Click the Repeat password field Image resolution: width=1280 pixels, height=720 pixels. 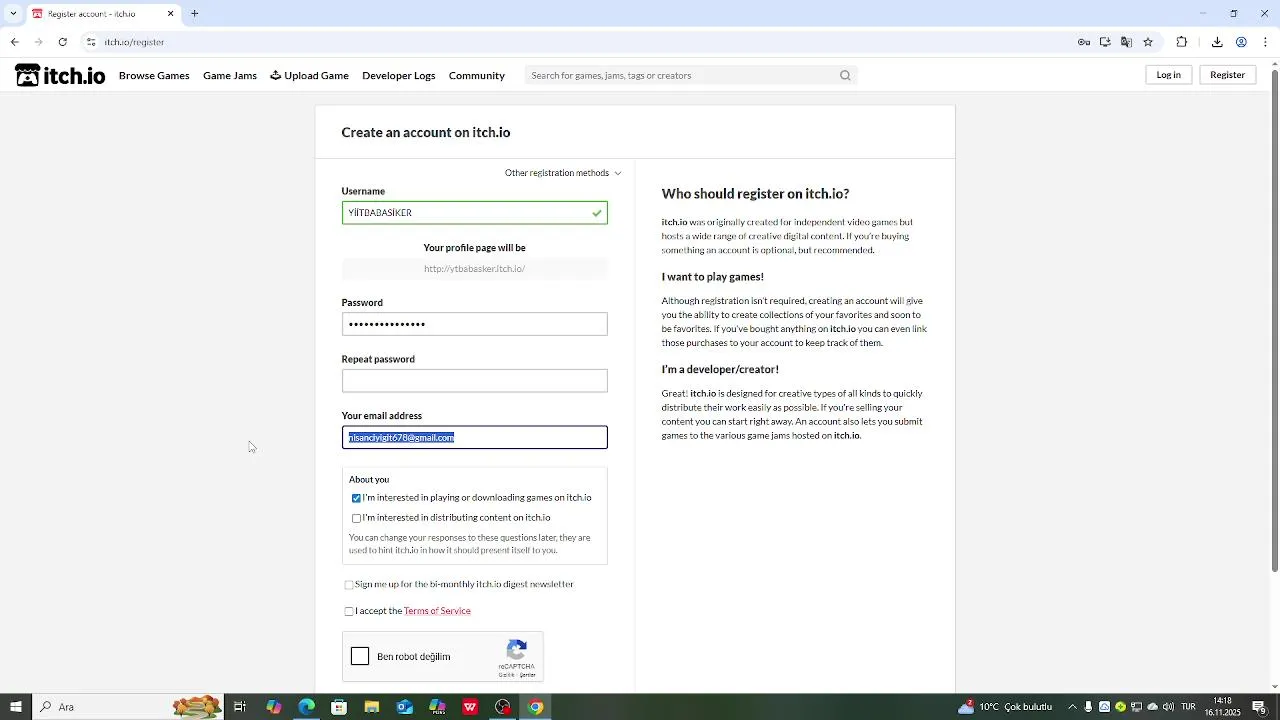tap(474, 381)
